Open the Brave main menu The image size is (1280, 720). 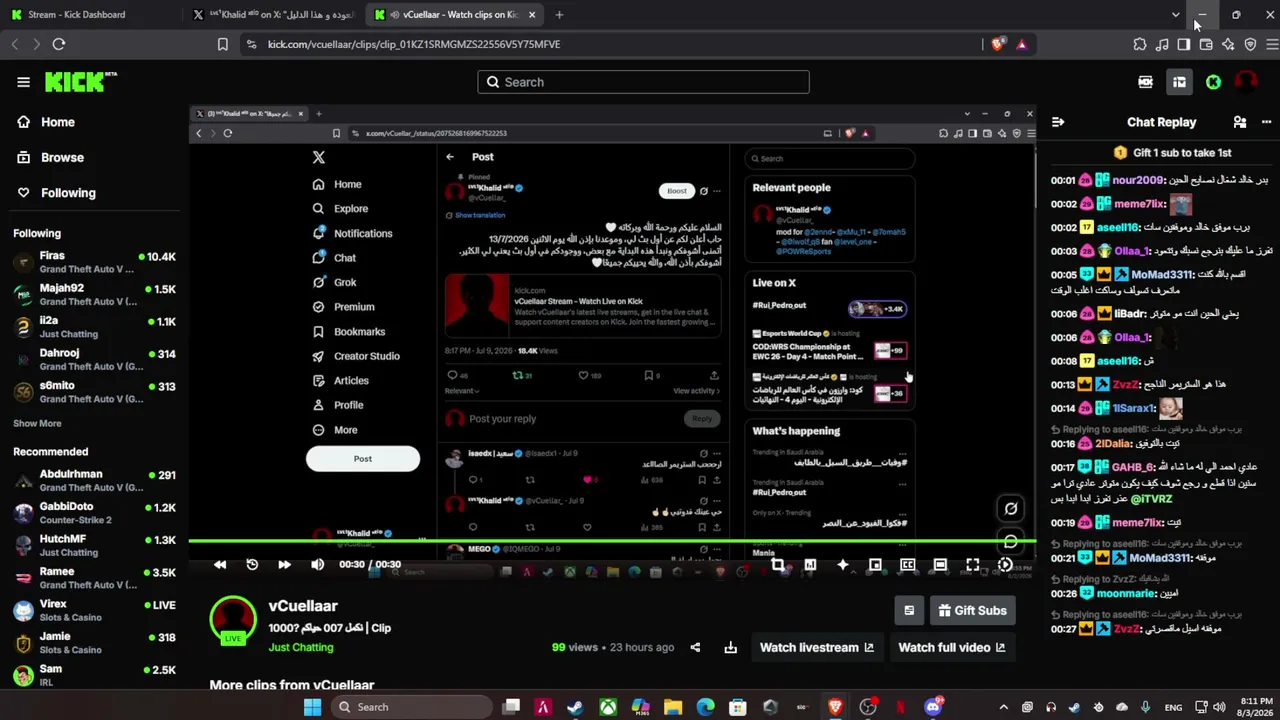click(x=1272, y=44)
